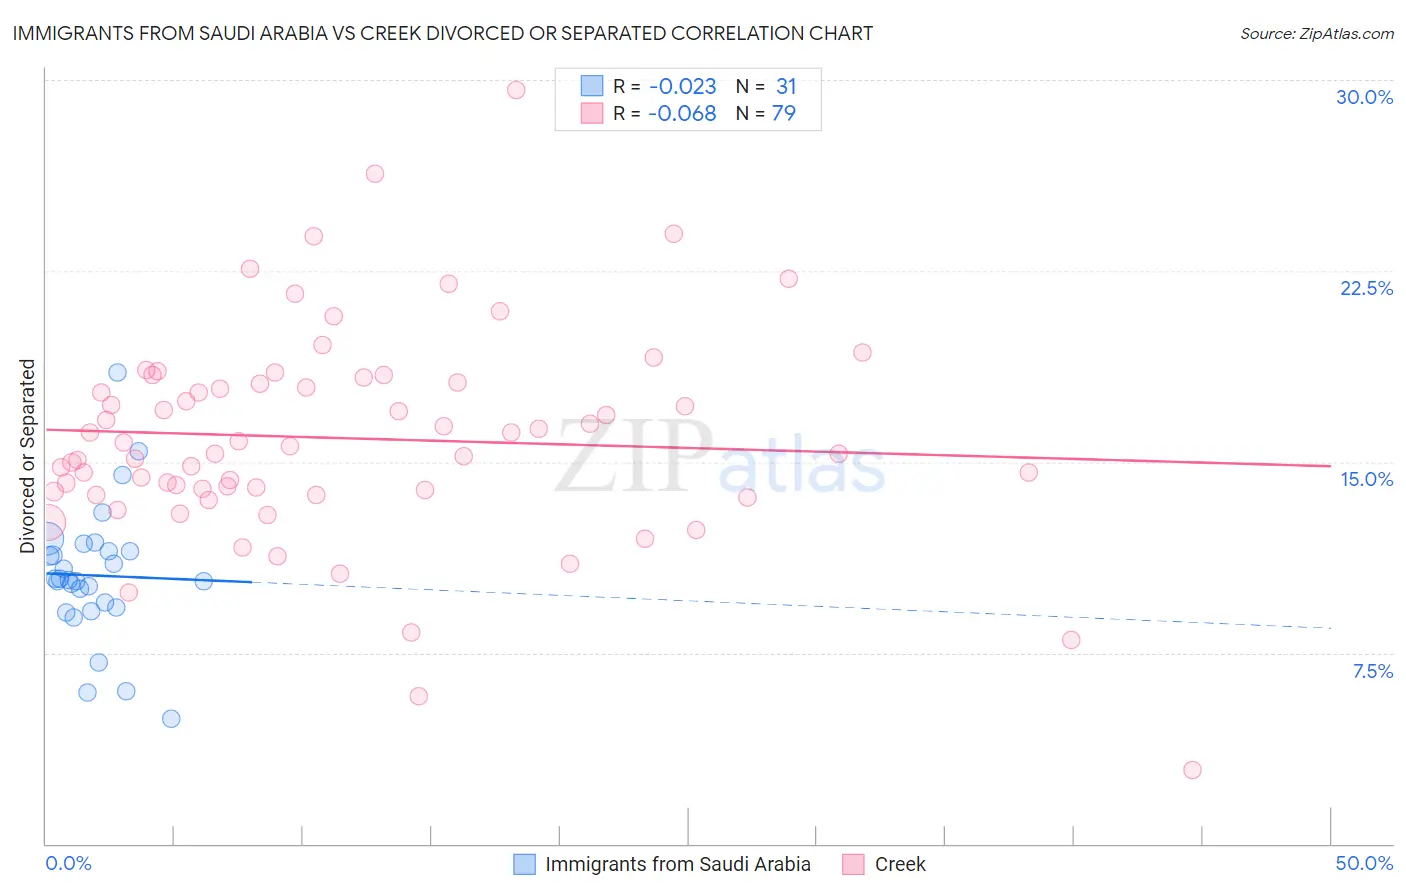Click the pink Creek legend swatch
1406x892 pixels.
853,864
